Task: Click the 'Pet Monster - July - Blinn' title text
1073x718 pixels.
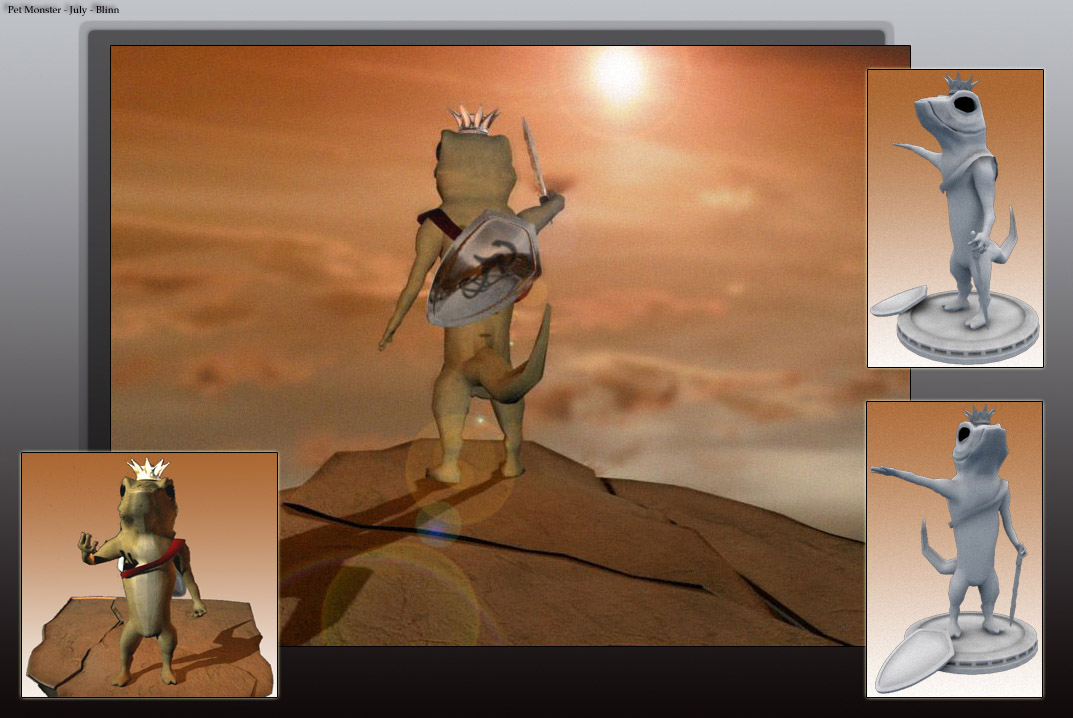Action: click(63, 10)
